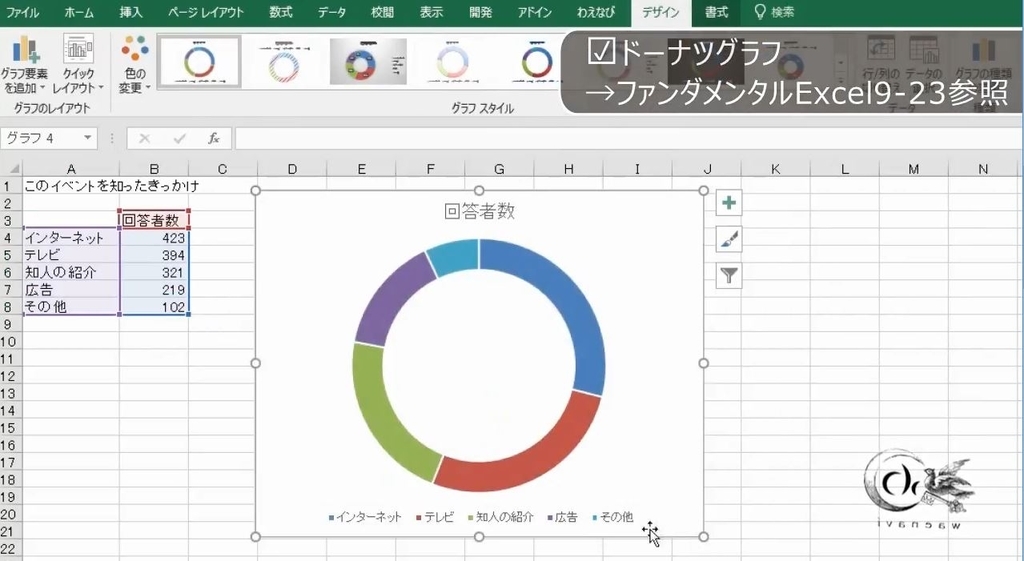Select the デザイン chart tools tab
Screen dimensions: 1024x561
[x=660, y=12]
